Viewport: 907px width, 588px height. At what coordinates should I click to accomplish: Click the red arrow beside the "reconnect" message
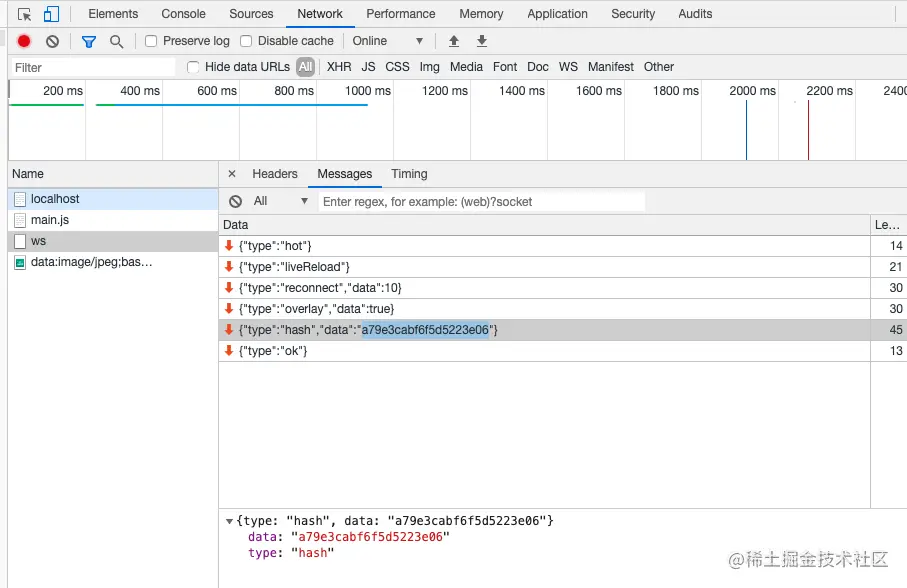click(229, 287)
